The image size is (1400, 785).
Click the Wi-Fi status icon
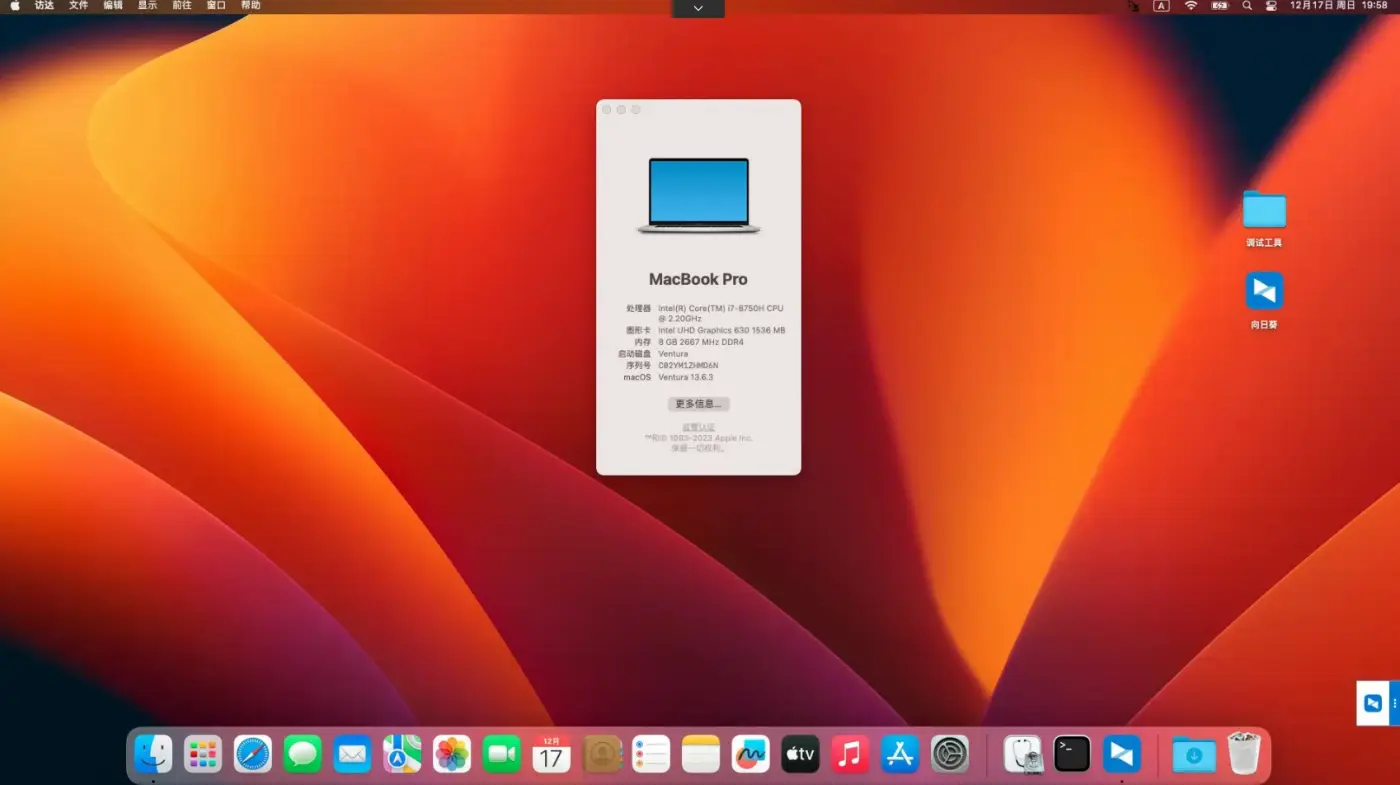tap(1192, 6)
